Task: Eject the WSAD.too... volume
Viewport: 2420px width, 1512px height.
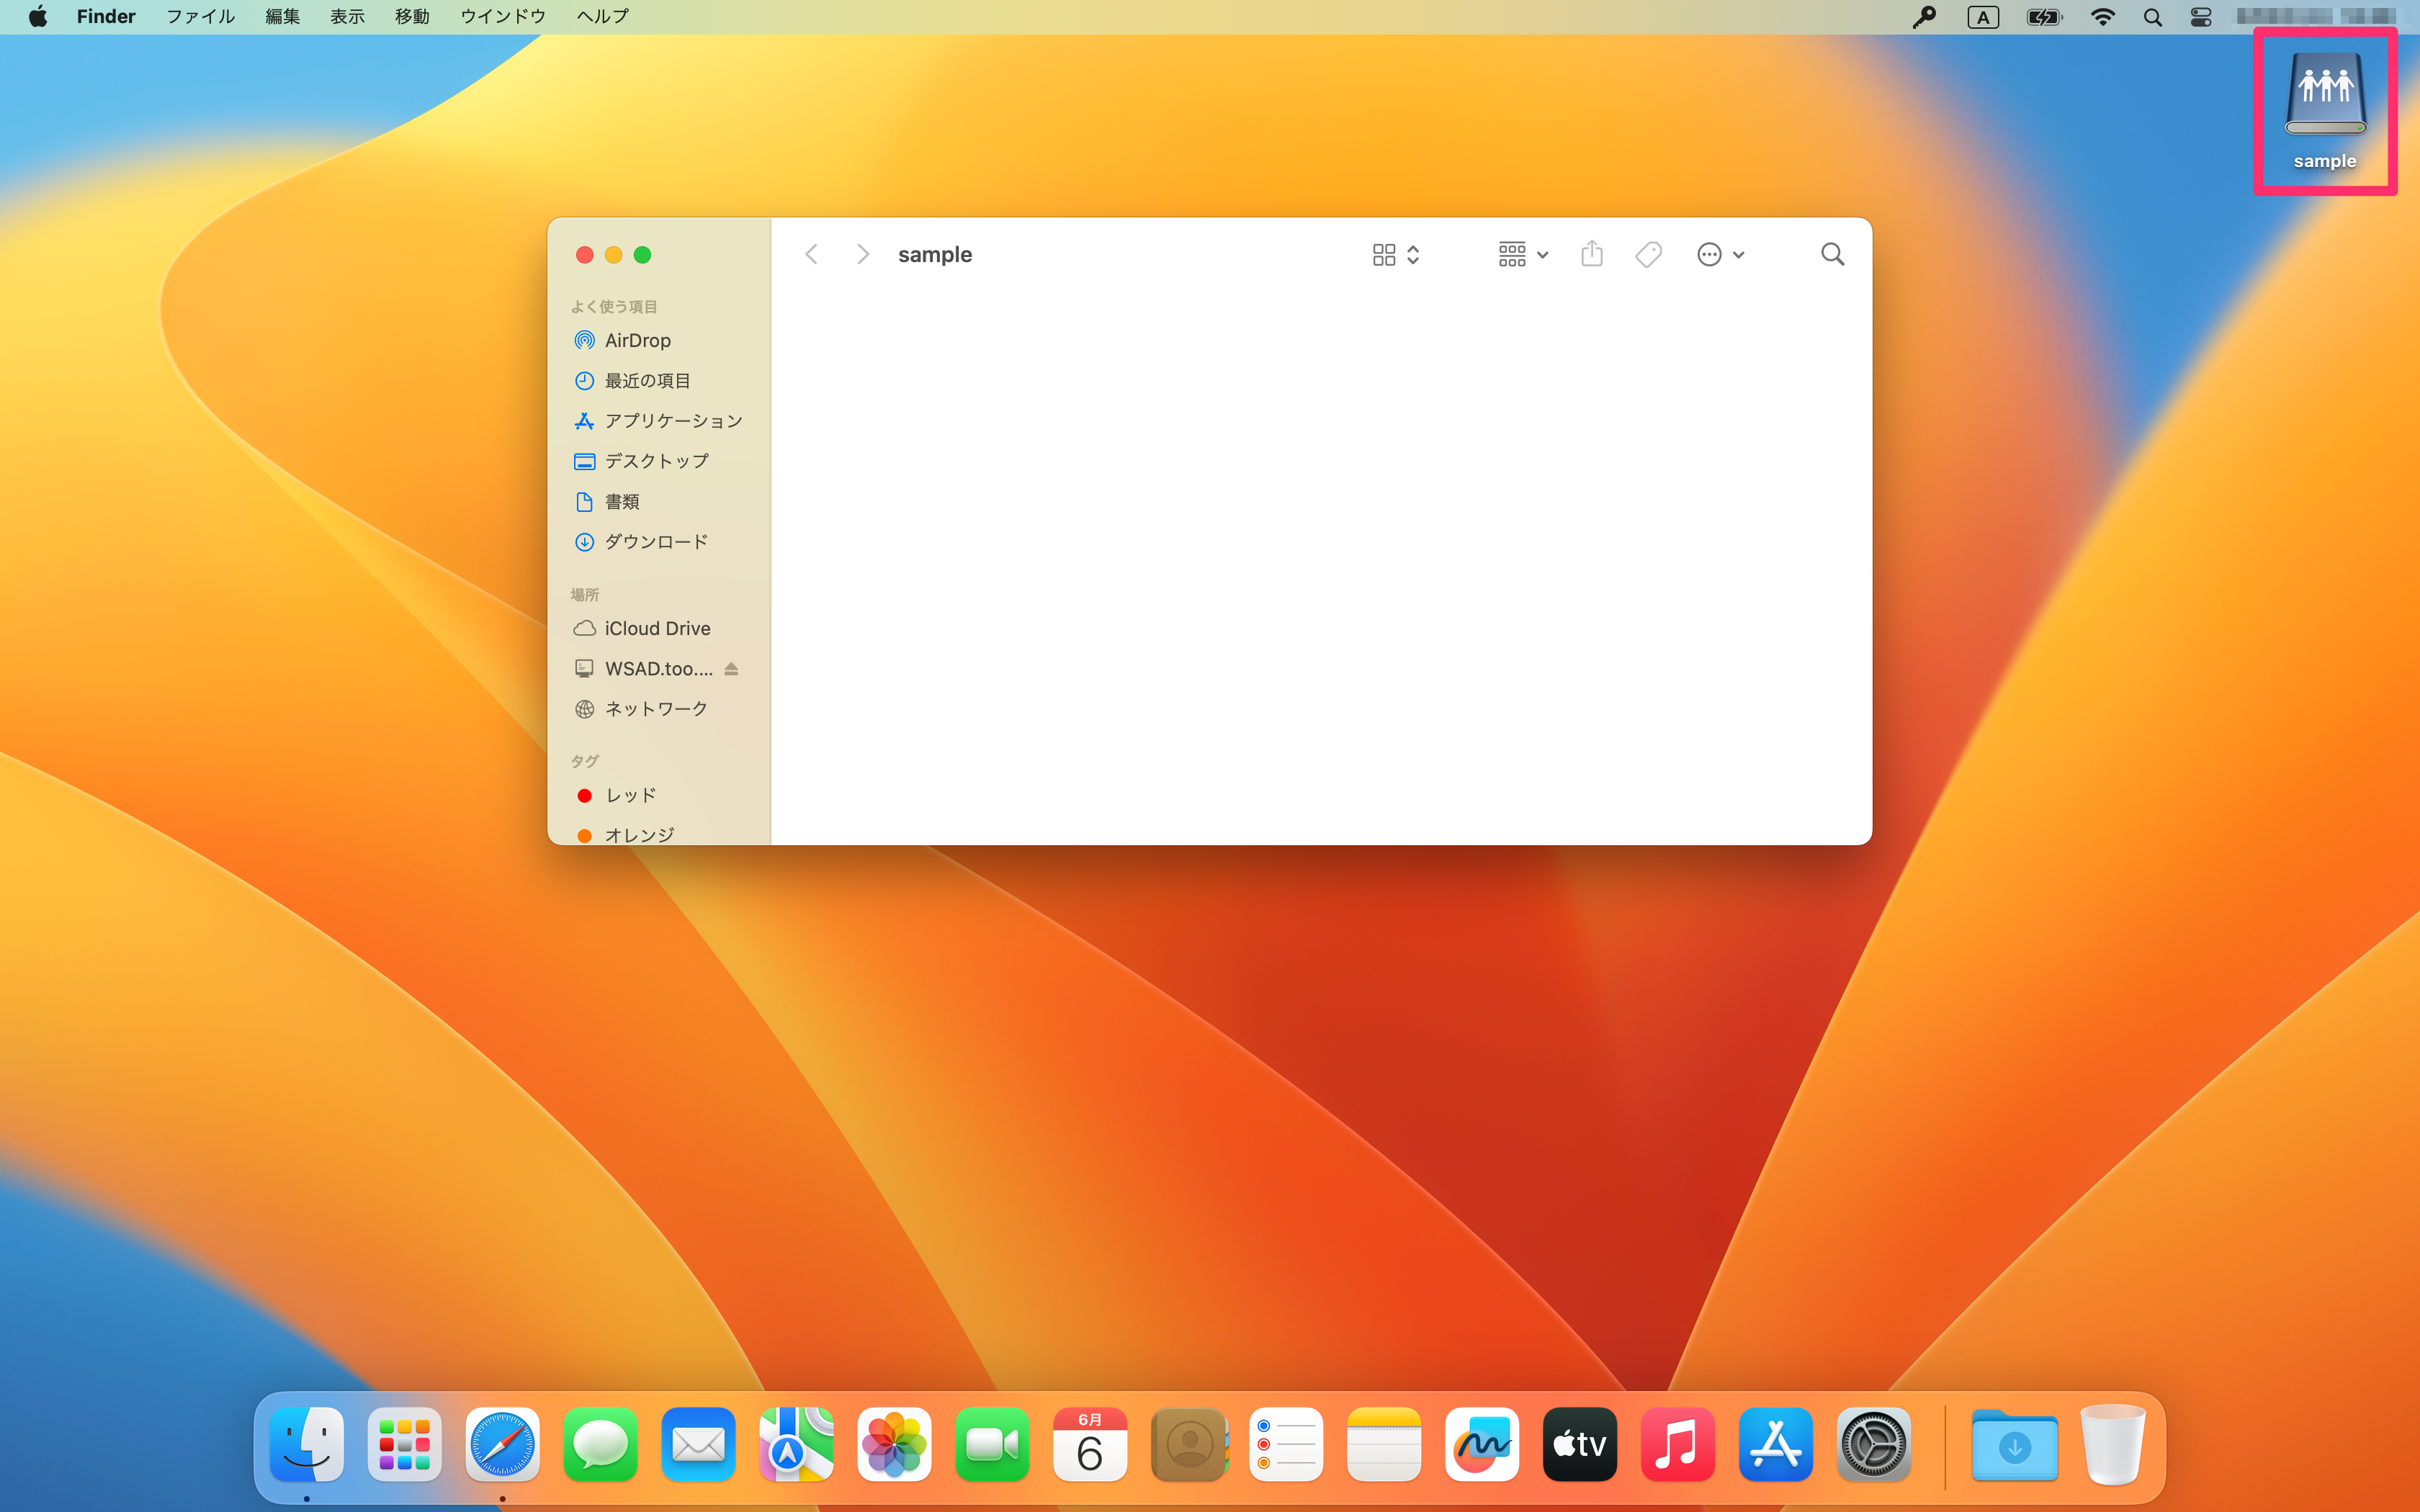Action: 731,669
